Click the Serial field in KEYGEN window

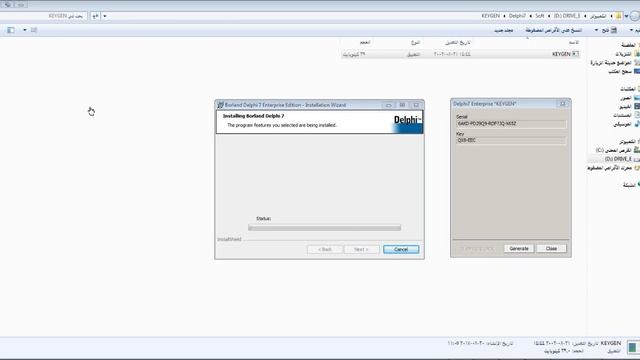click(x=511, y=124)
